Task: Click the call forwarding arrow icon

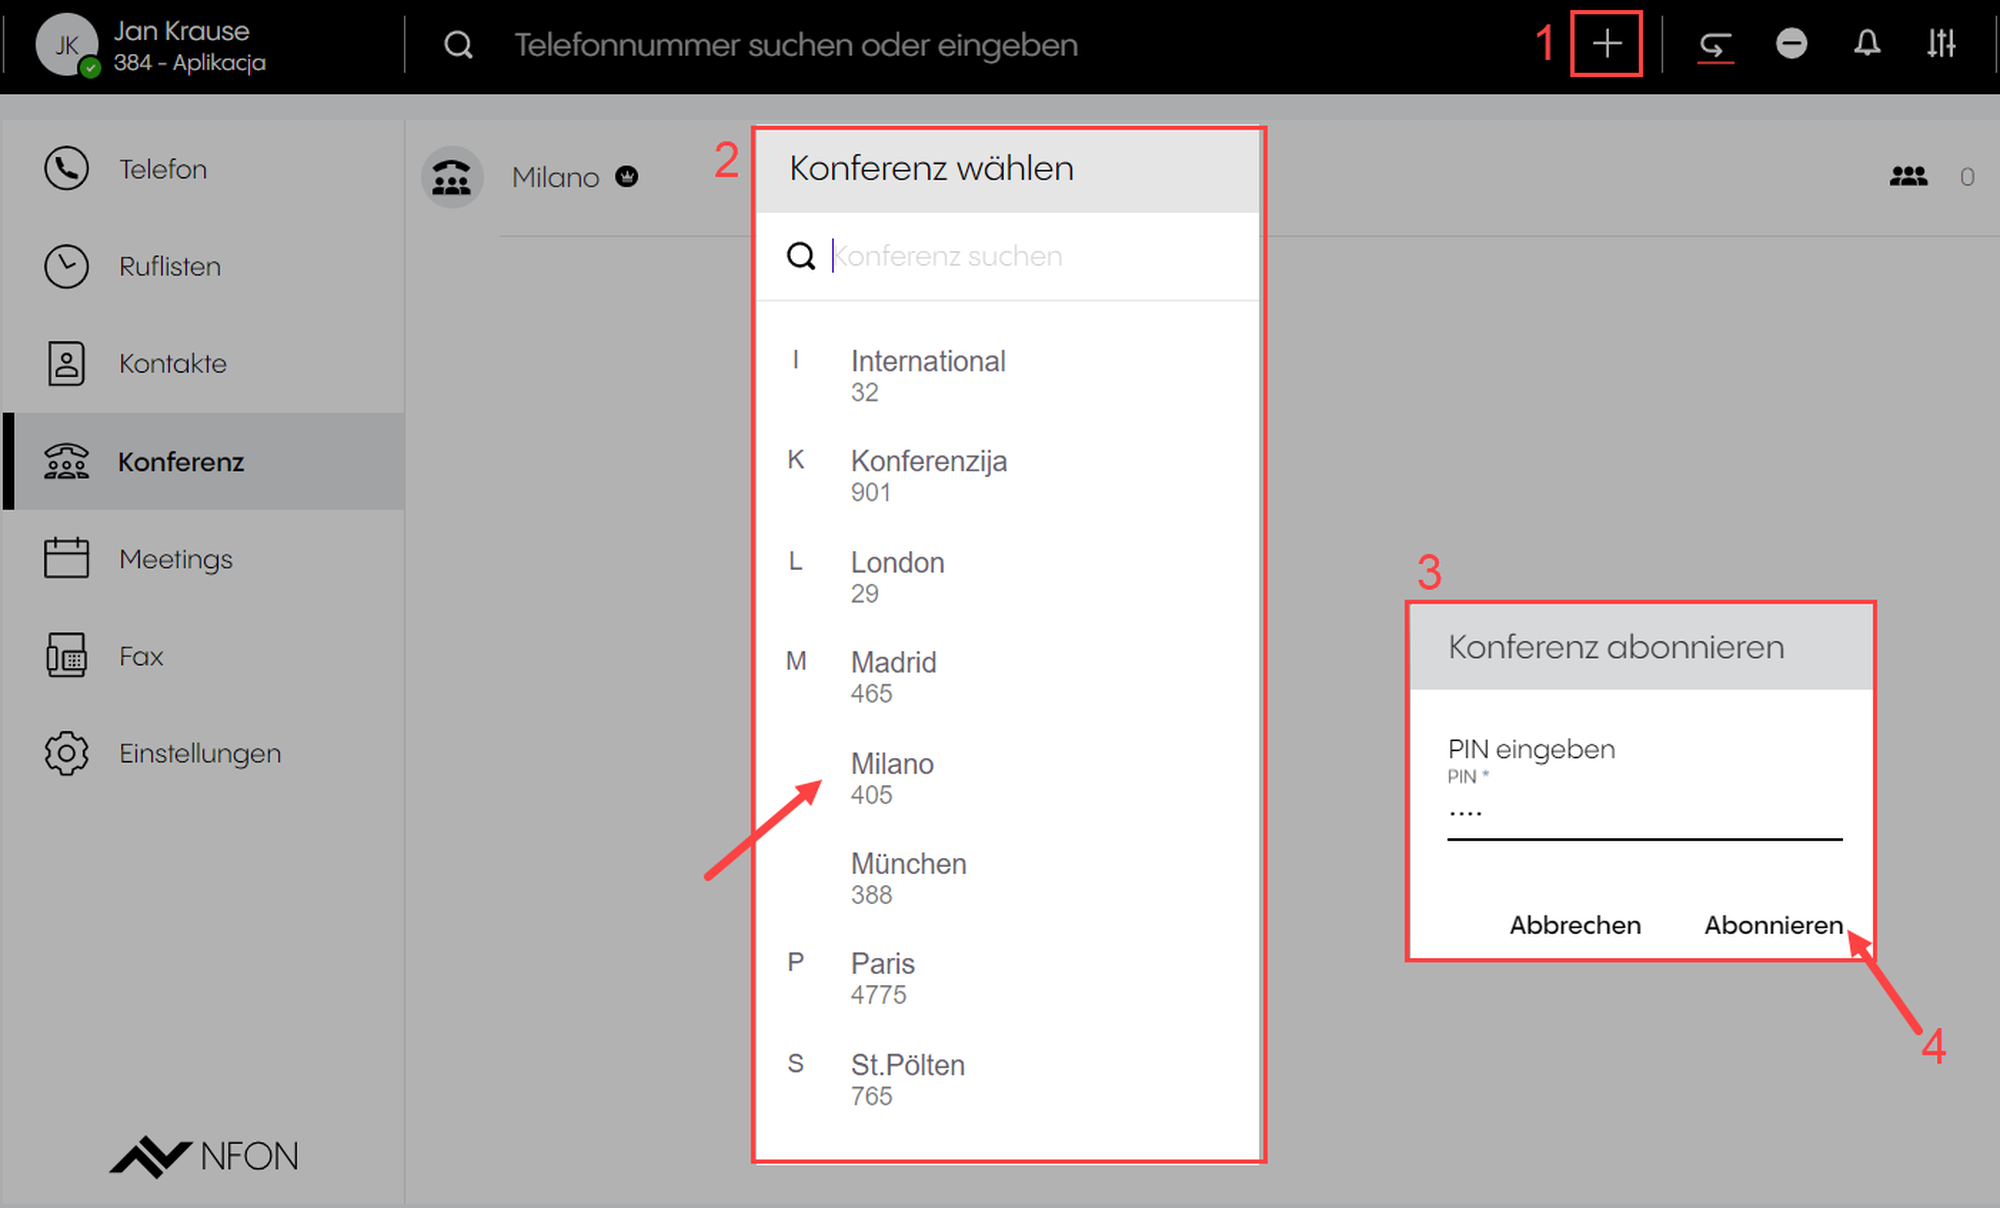Action: coord(1715,45)
